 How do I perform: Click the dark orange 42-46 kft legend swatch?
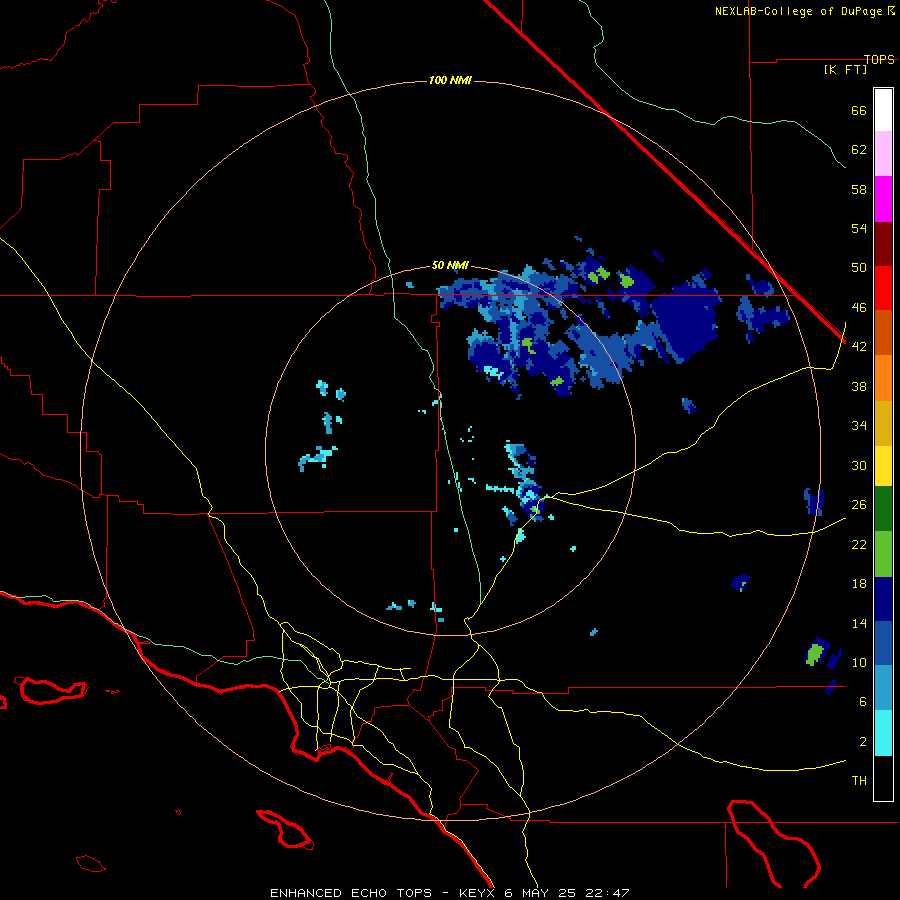(883, 333)
